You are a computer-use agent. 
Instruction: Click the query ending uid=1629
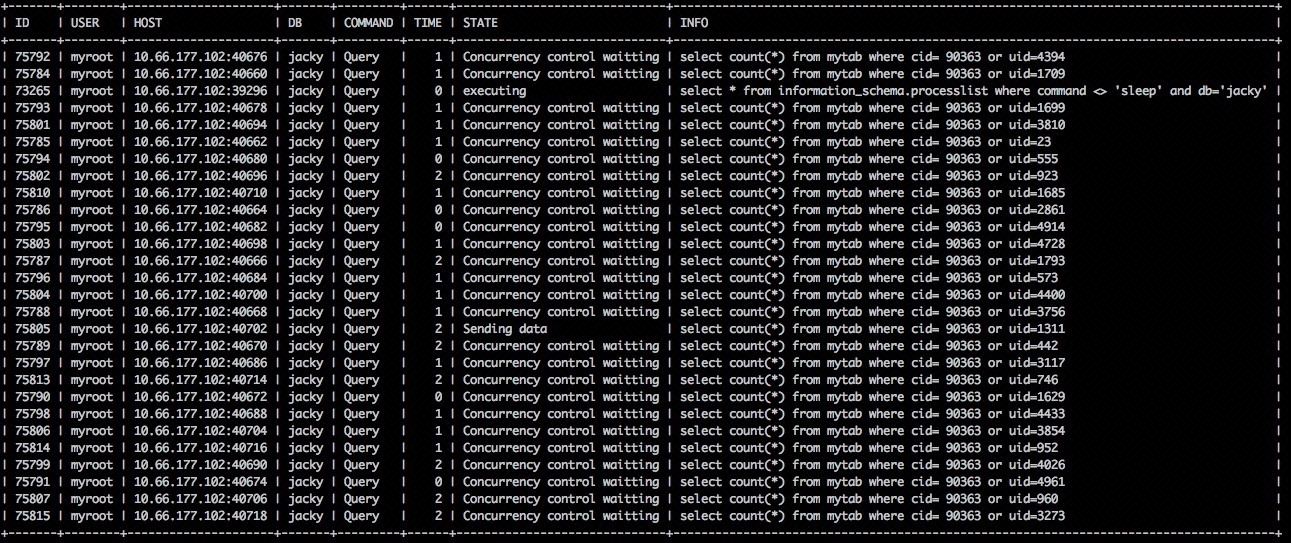872,397
